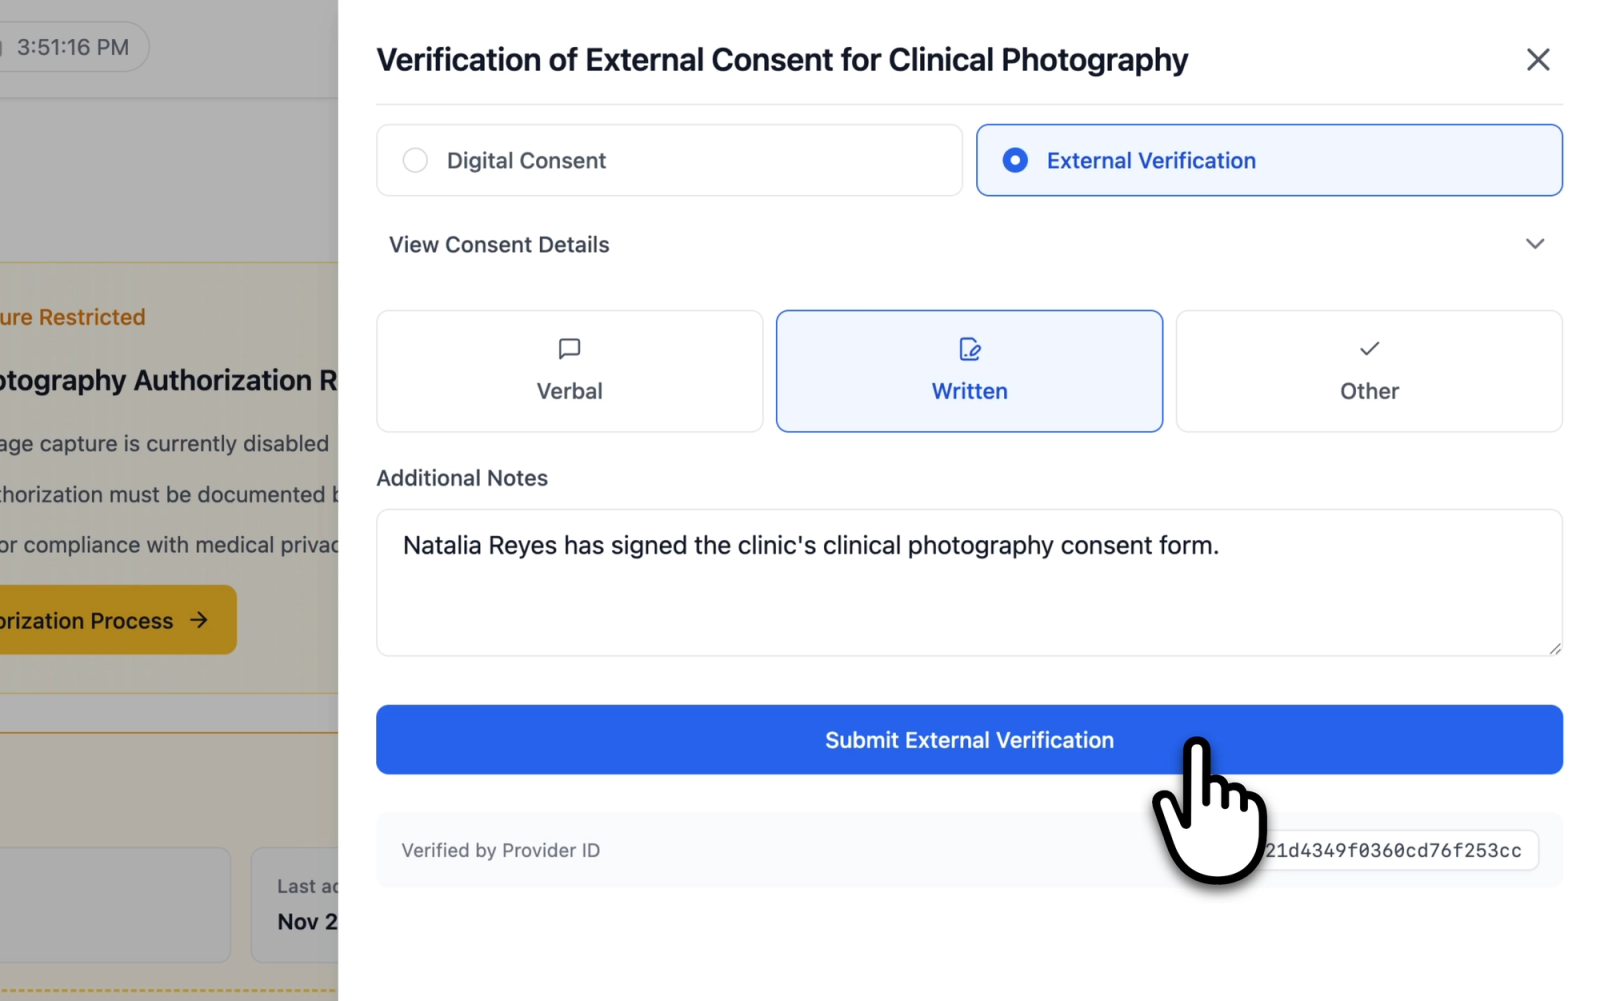
Task: Click the filled radio icon on External Verification
Action: (1015, 160)
